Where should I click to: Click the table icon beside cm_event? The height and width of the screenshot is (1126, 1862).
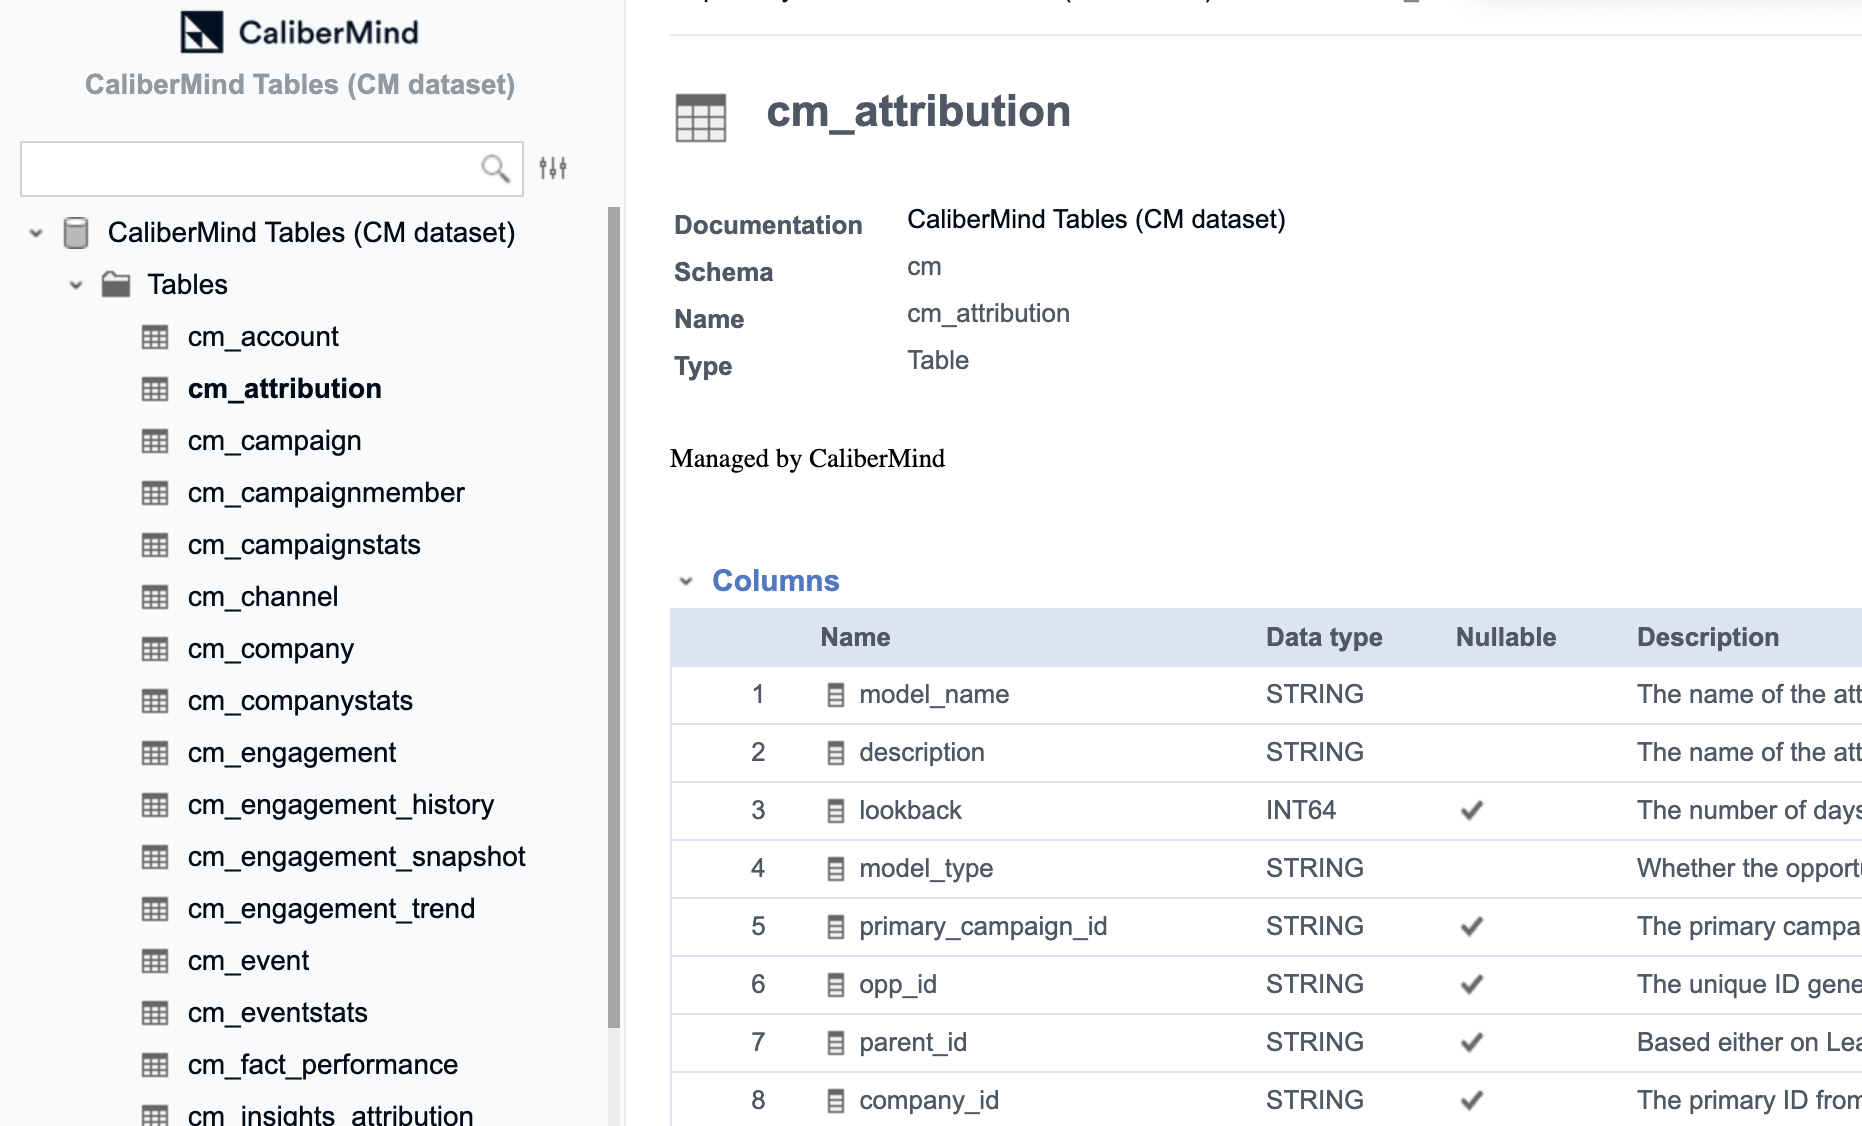coord(155,961)
